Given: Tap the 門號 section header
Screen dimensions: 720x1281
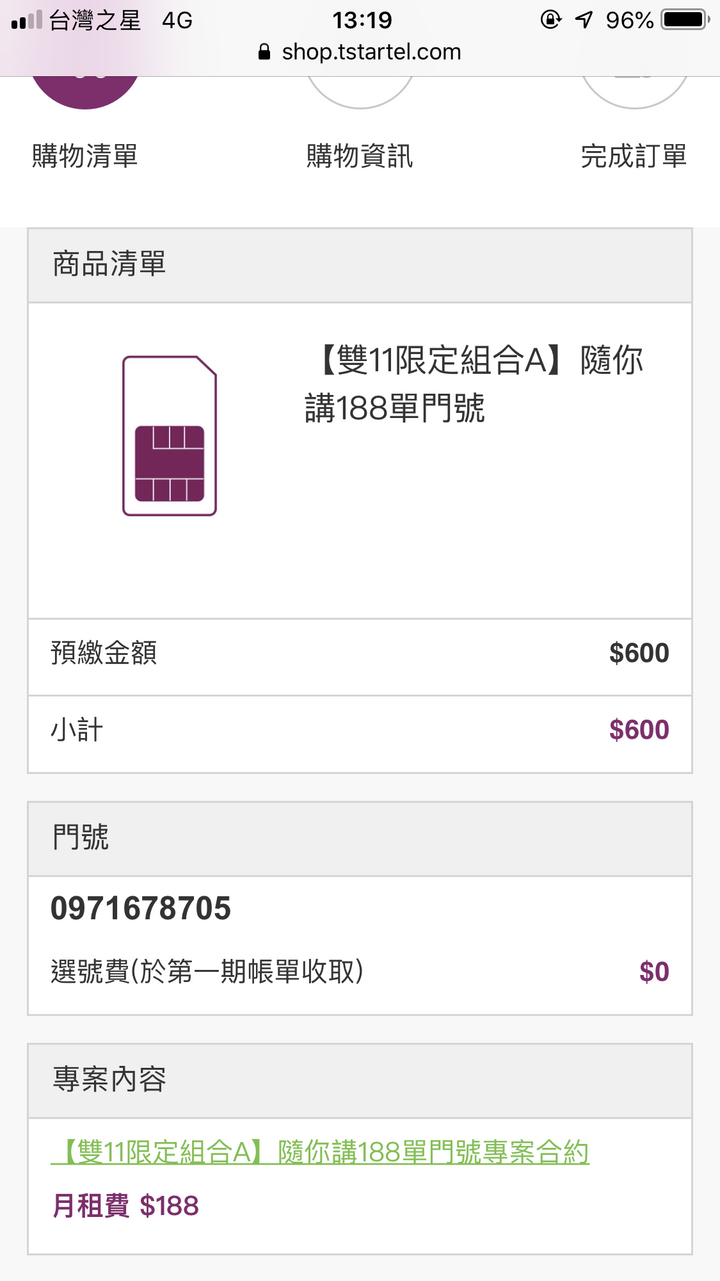Looking at the screenshot, I should point(360,838).
